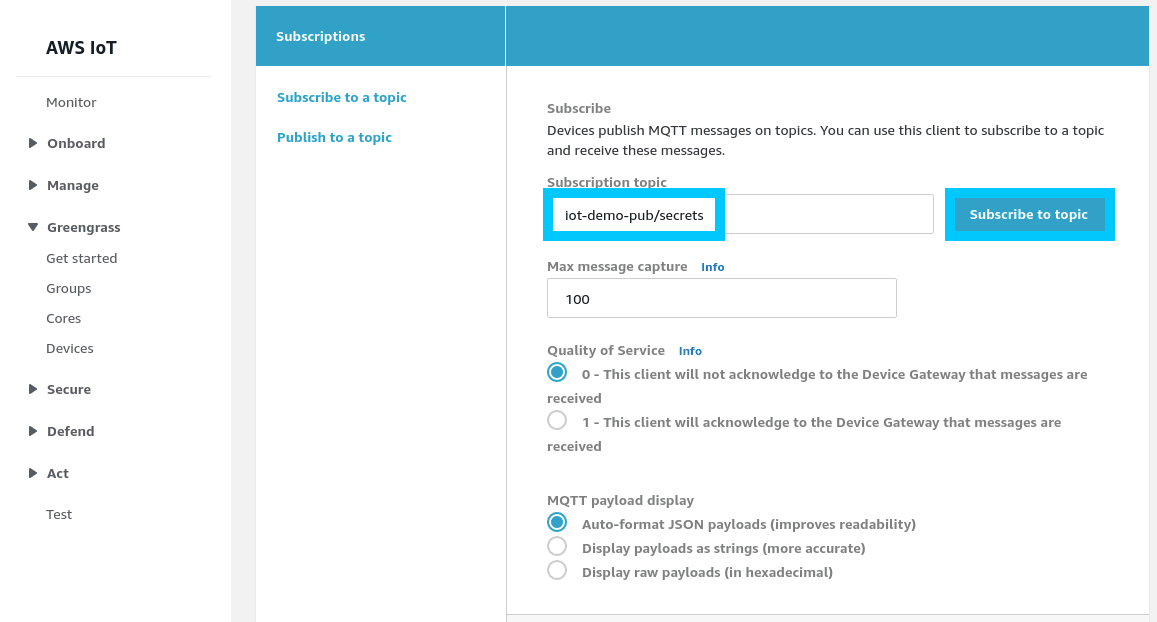The height and width of the screenshot is (622, 1157).
Task: Collapse the Greengrass section arrow
Action: click(34, 227)
